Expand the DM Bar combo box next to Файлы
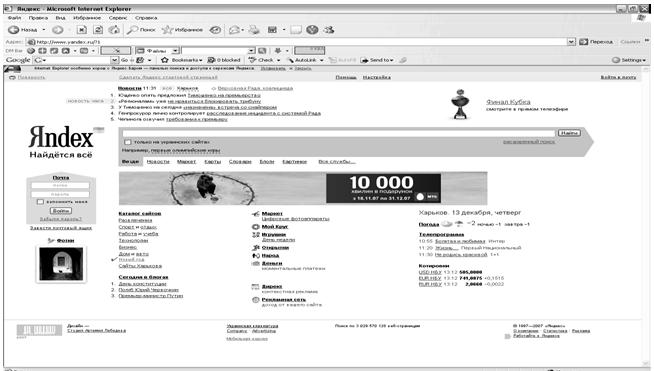 [x=252, y=51]
